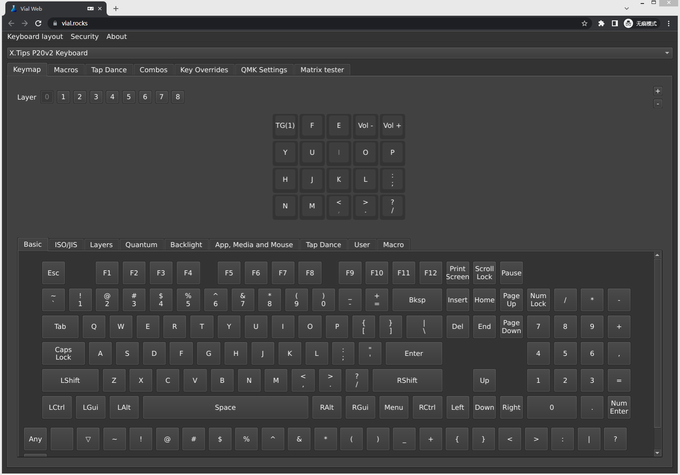This screenshot has height=475, width=680.
Task: Open the Quantum keycode tab
Action: click(x=141, y=244)
